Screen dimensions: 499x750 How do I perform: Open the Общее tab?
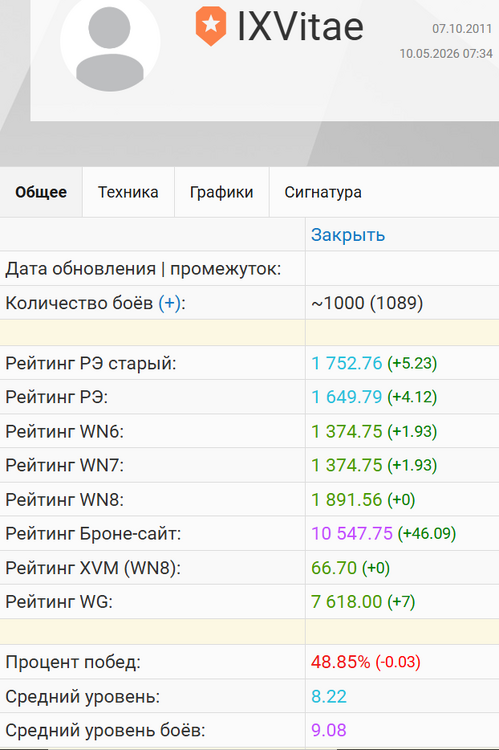coord(41,192)
